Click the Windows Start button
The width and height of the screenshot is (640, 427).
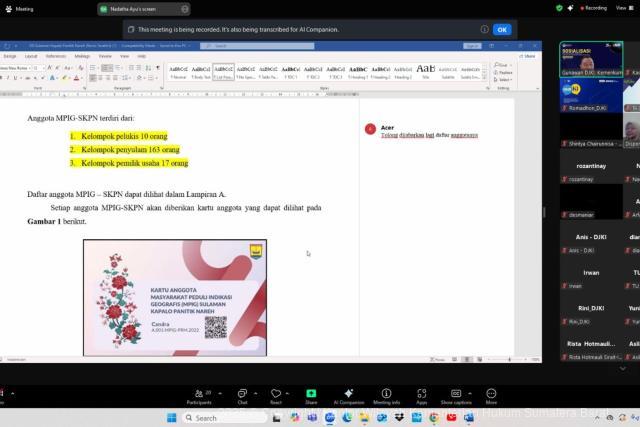(171, 418)
